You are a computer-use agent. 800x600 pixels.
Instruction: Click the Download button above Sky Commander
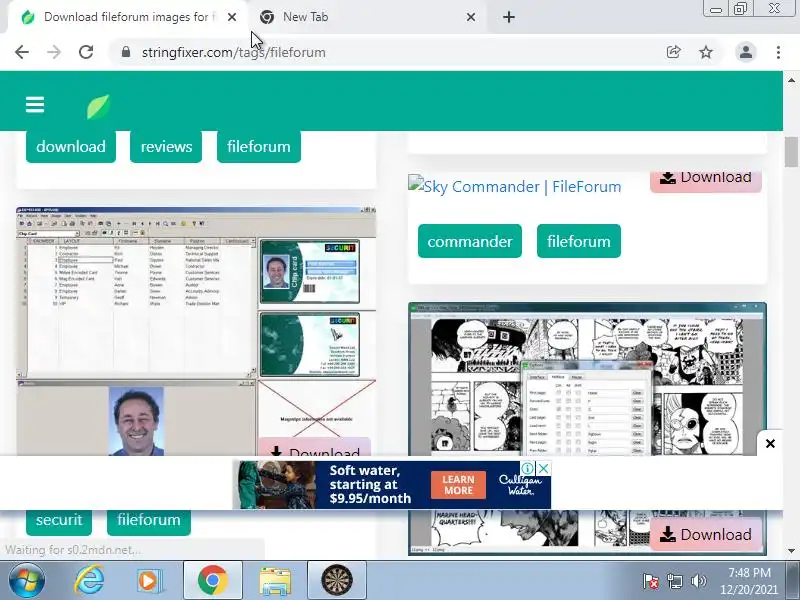(x=706, y=180)
